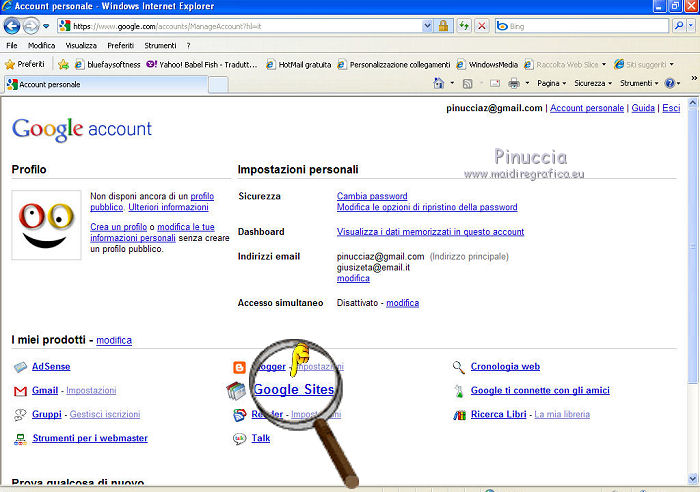Click the Reader product icon
Viewport: 700px width, 492px height.
coord(239,415)
